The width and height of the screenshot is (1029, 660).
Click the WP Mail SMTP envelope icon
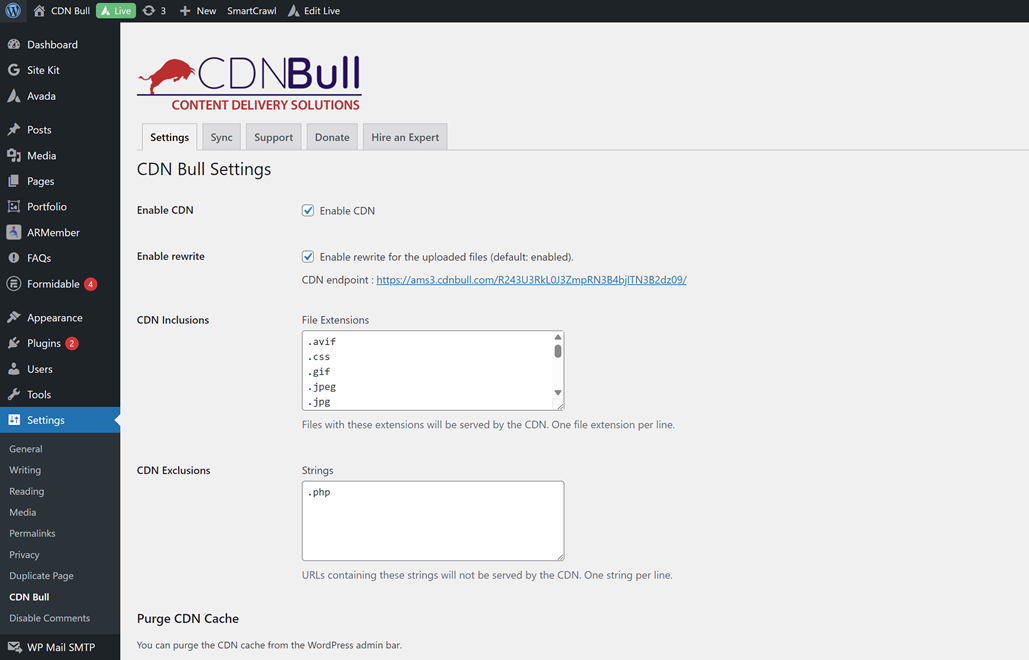pyautogui.click(x=14, y=647)
